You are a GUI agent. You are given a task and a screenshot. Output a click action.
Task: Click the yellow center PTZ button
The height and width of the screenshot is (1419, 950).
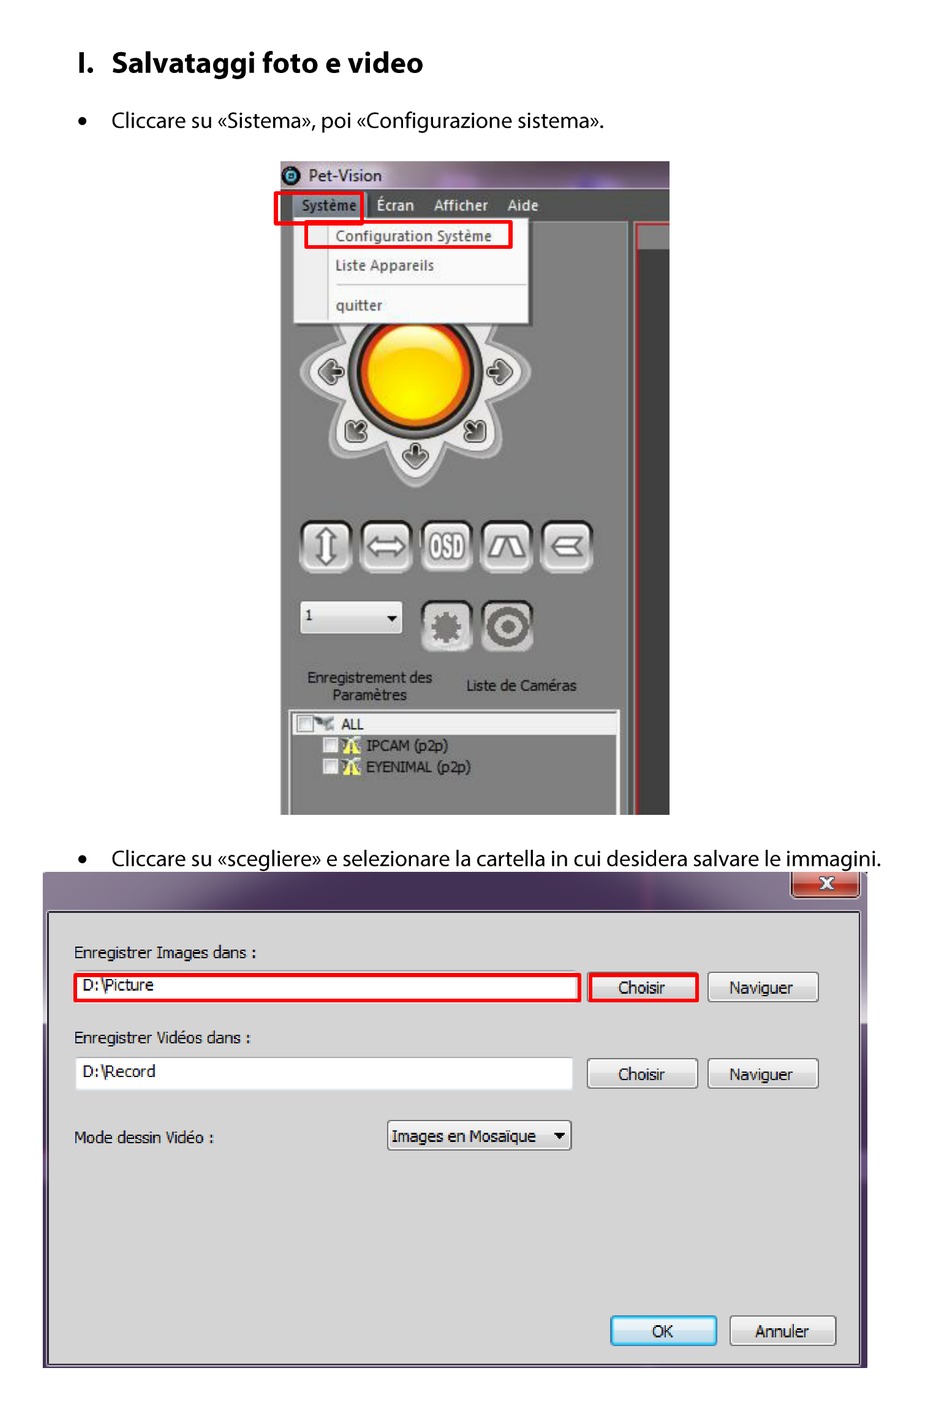pos(415,373)
